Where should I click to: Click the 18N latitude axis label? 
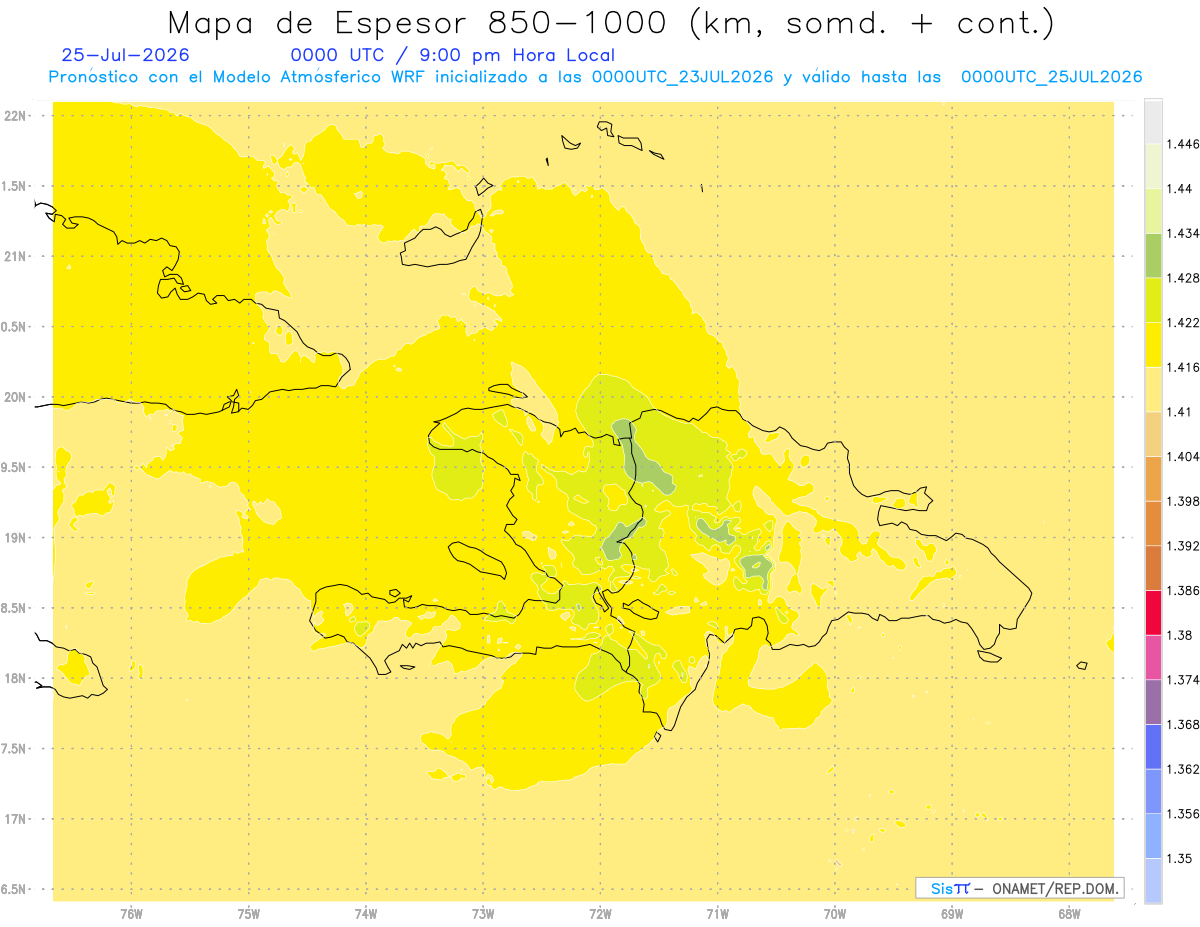pos(15,678)
